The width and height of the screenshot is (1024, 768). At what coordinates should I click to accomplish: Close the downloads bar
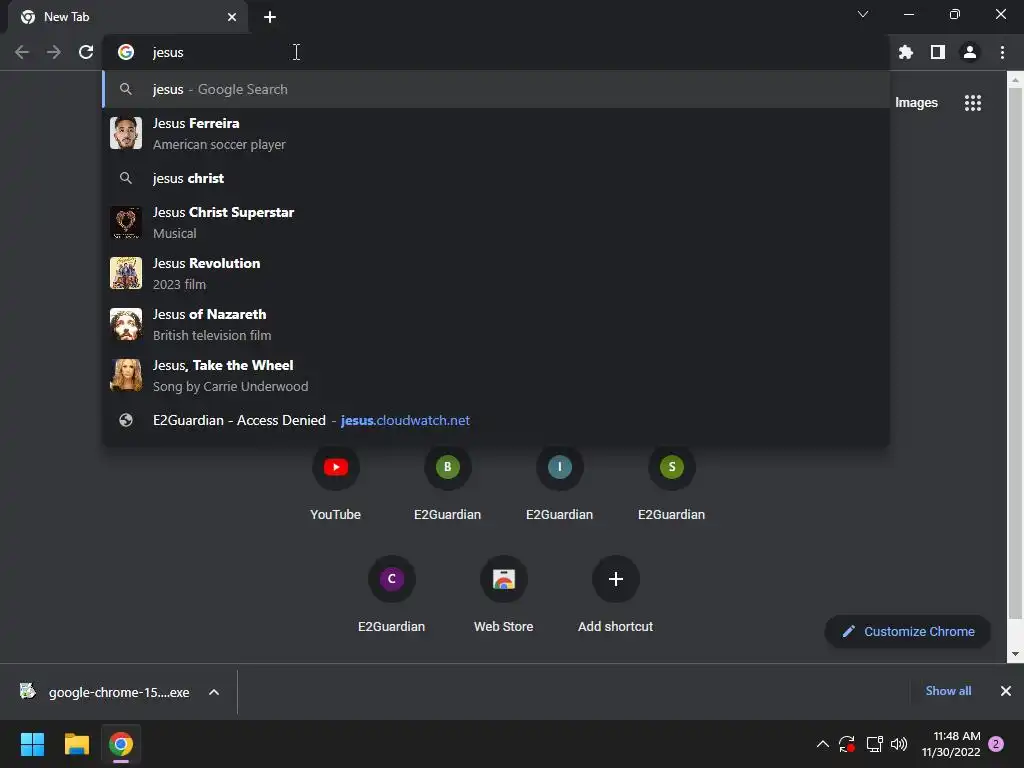tap(1006, 691)
